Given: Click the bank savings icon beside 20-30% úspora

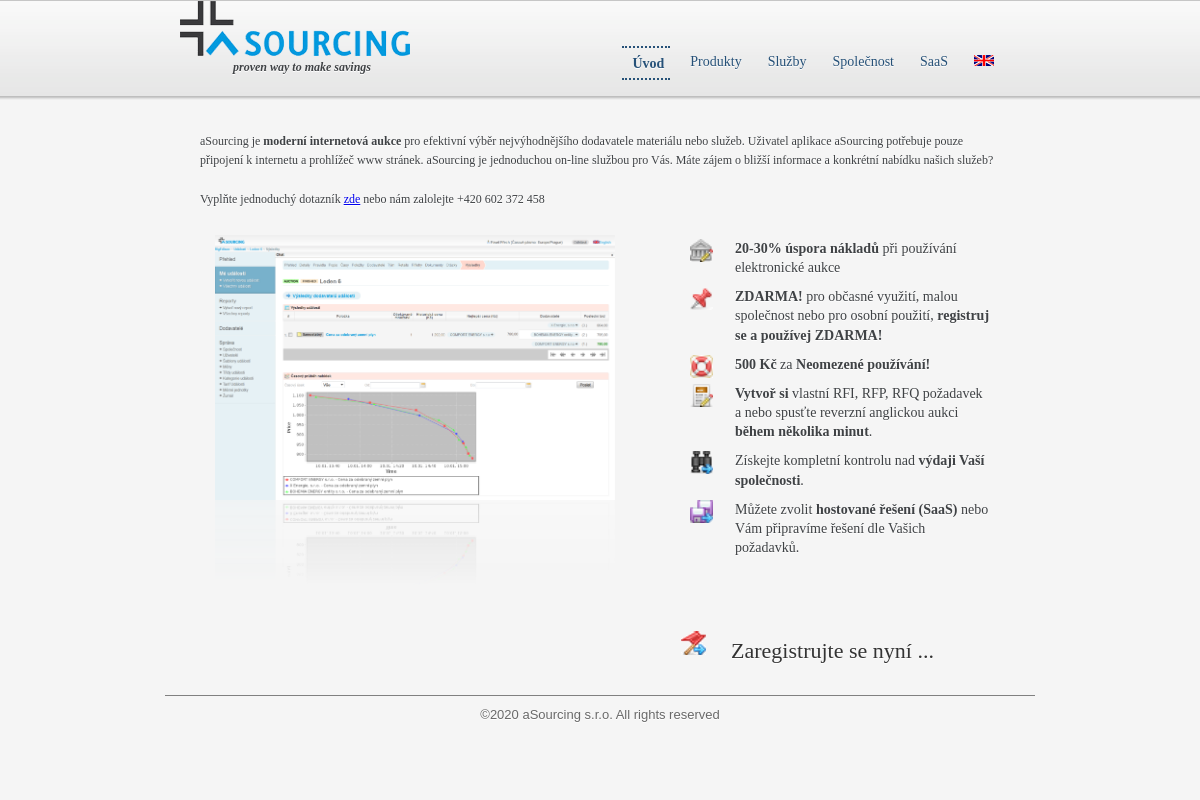Looking at the screenshot, I should click(700, 250).
